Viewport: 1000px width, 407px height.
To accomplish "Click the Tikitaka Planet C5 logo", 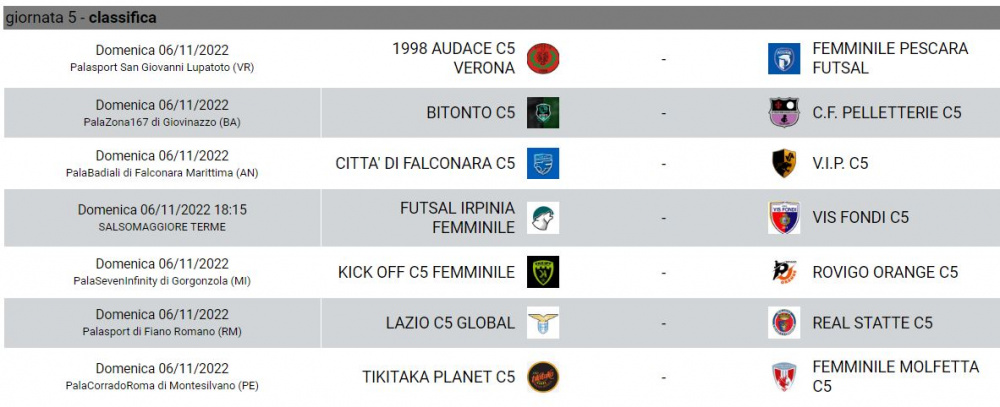I will point(543,376).
